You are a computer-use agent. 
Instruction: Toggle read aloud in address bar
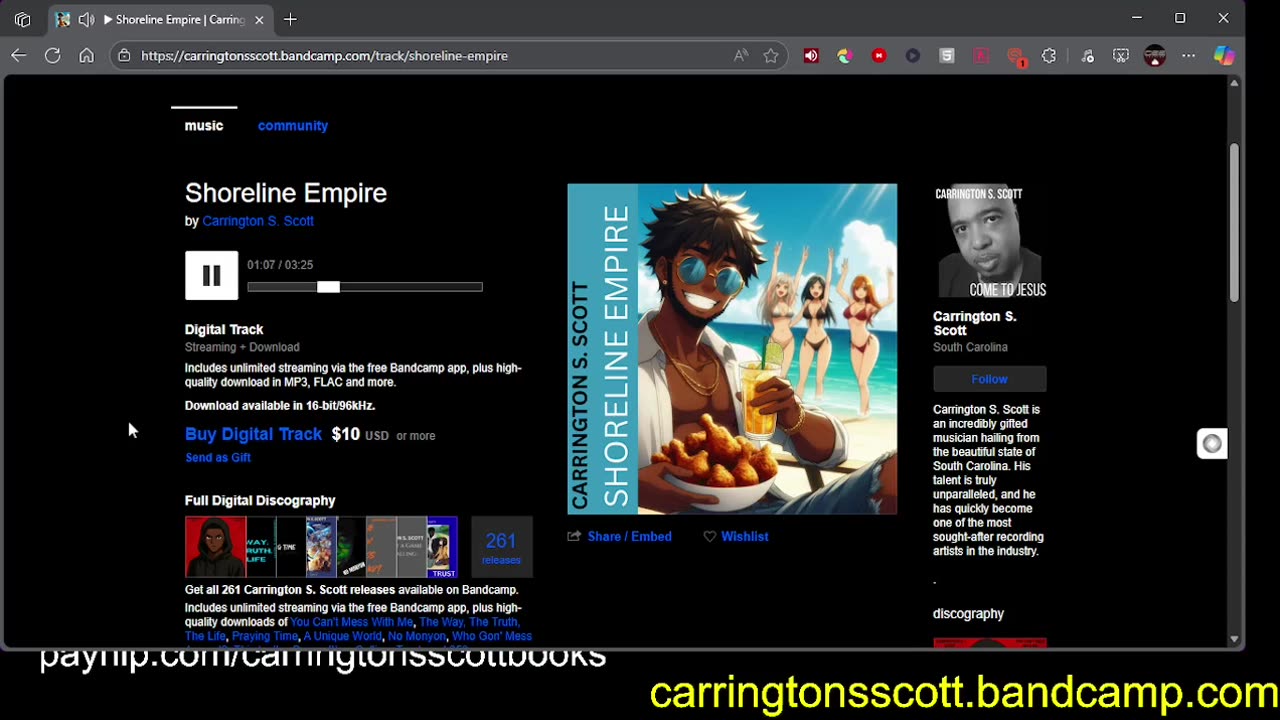pyautogui.click(x=741, y=56)
